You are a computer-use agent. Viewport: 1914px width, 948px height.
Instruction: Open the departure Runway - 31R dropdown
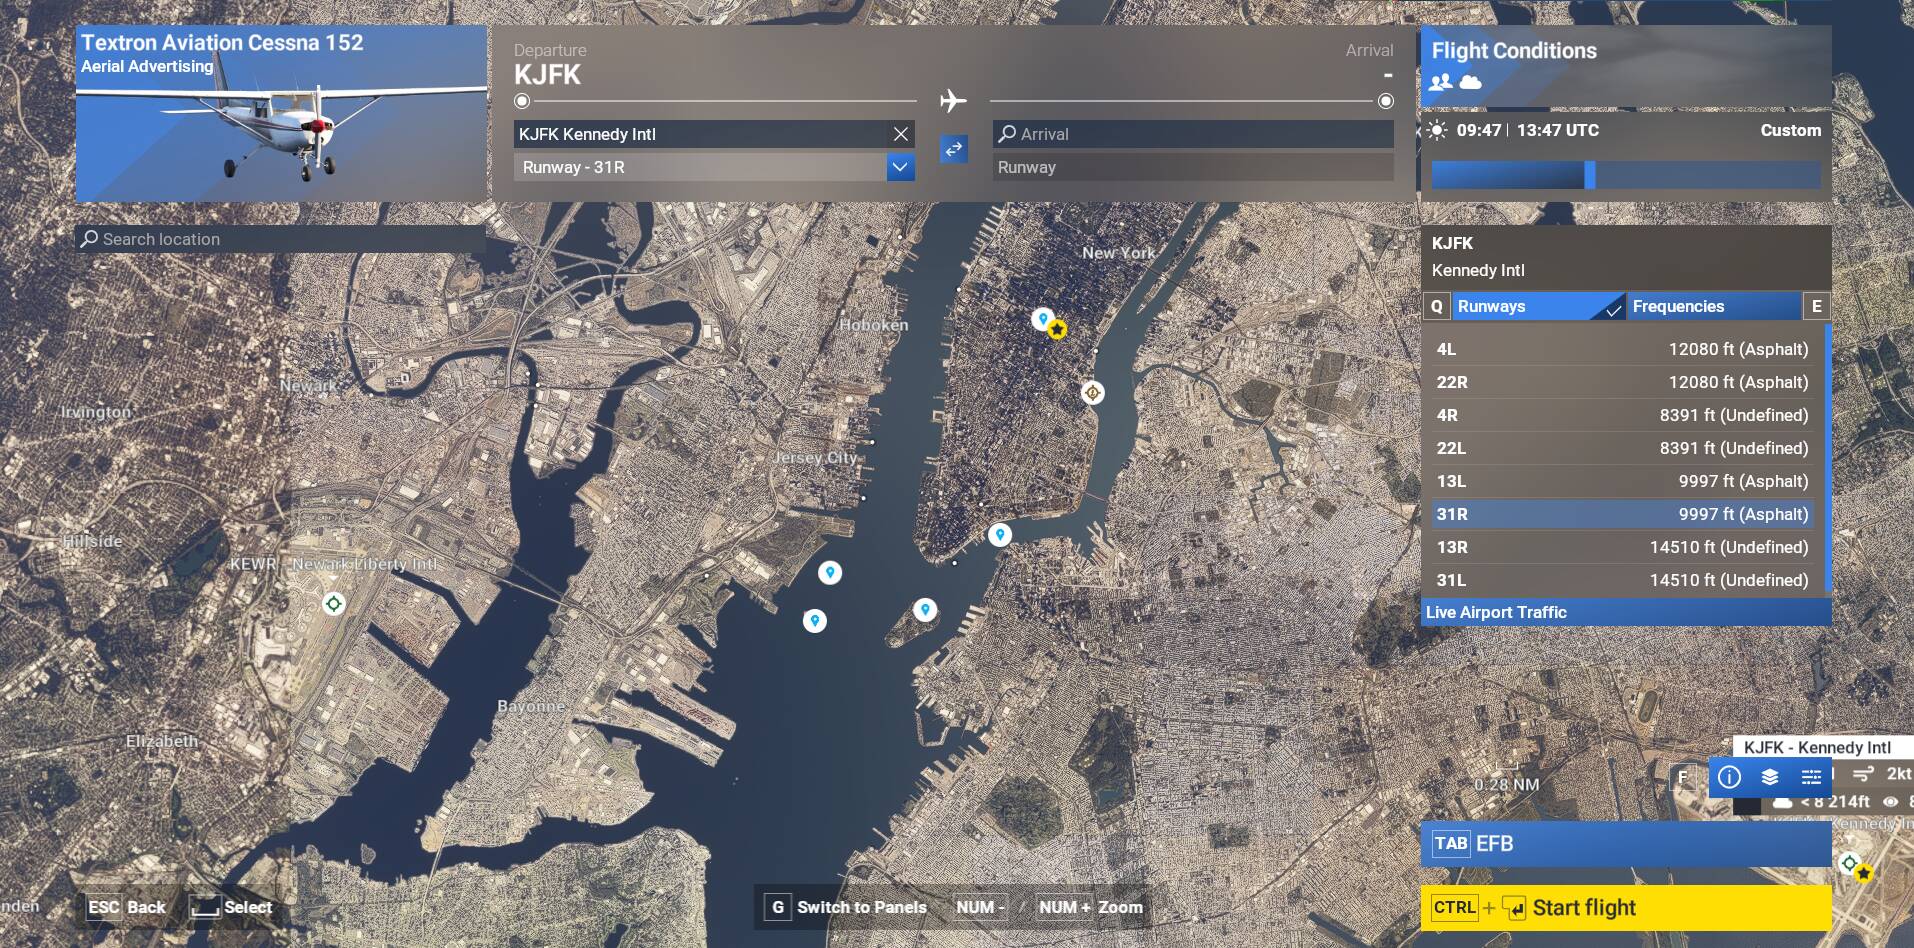[x=900, y=167]
